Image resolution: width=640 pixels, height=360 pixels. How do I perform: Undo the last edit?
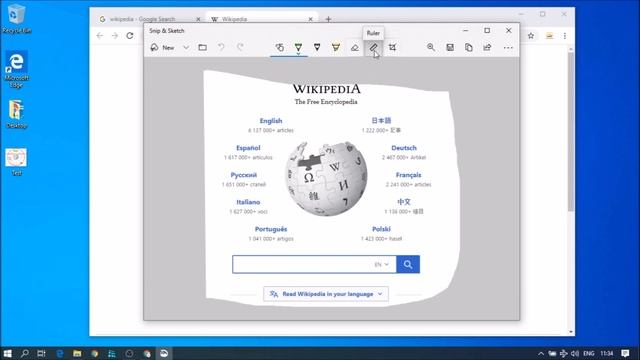[x=221, y=47]
